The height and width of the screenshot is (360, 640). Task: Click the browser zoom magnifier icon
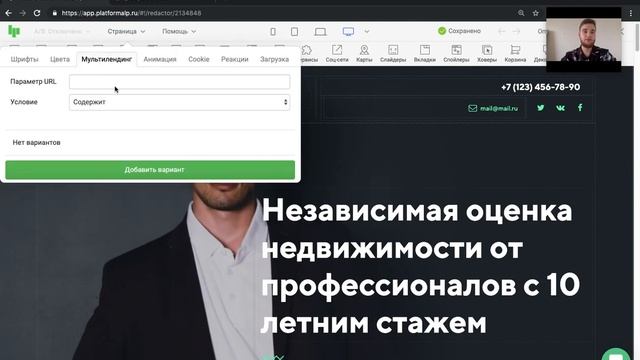click(x=521, y=13)
